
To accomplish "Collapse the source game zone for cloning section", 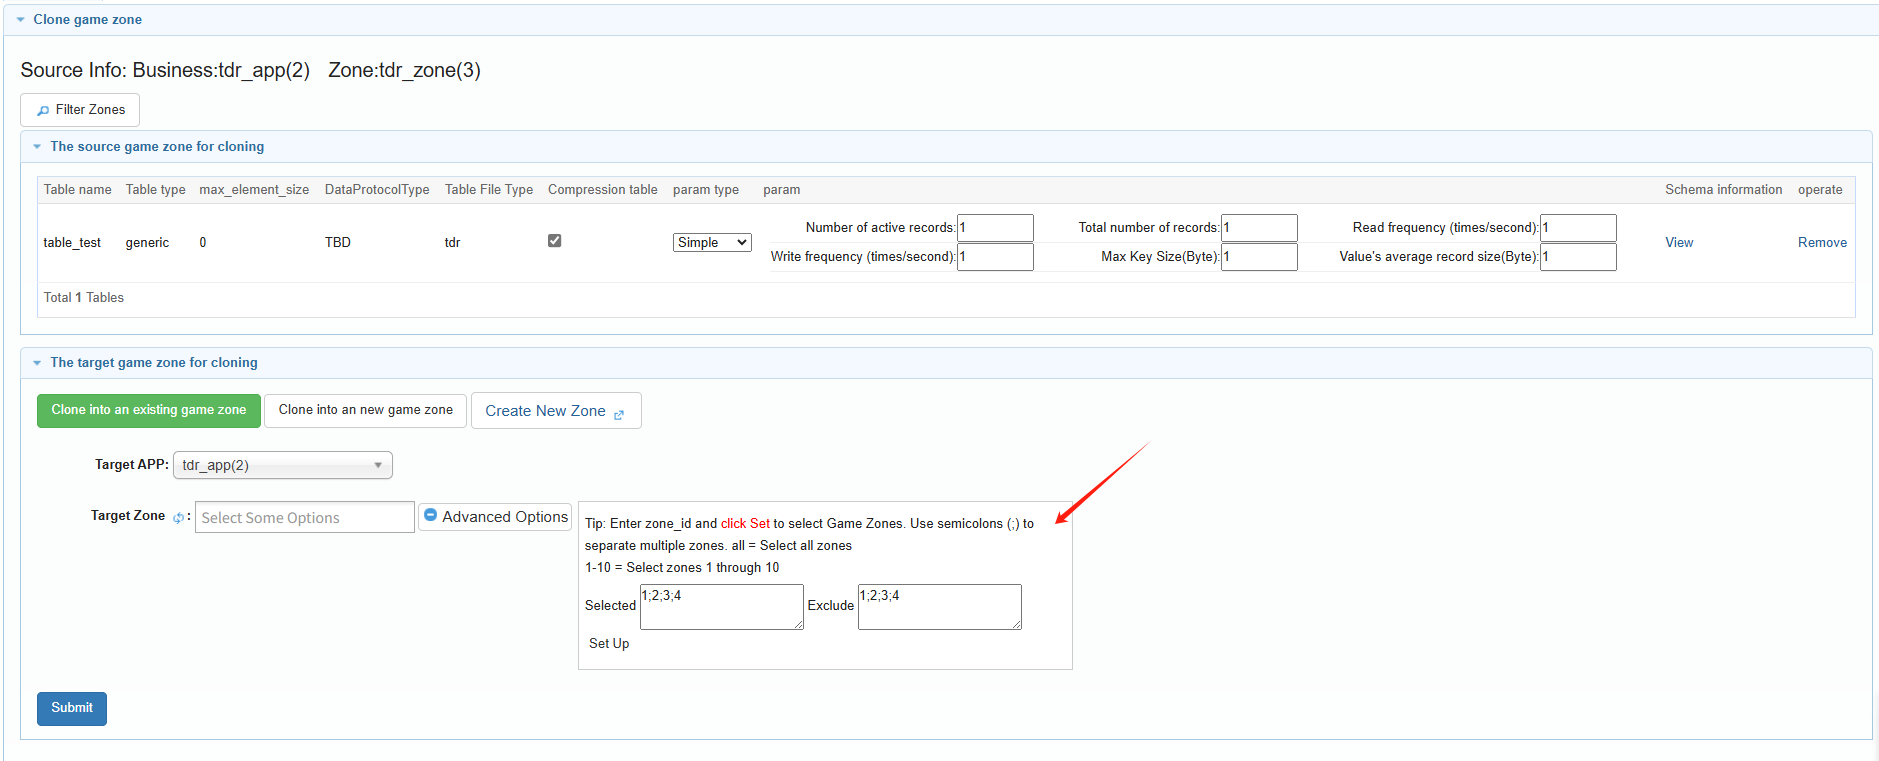I will click(37, 147).
